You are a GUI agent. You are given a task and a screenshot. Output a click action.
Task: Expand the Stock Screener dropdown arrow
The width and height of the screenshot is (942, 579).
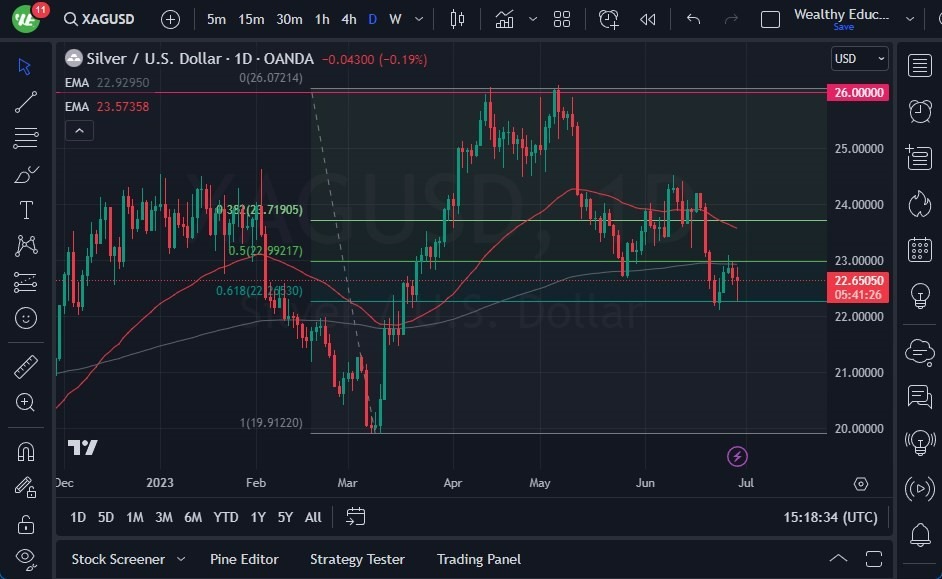tap(181, 559)
